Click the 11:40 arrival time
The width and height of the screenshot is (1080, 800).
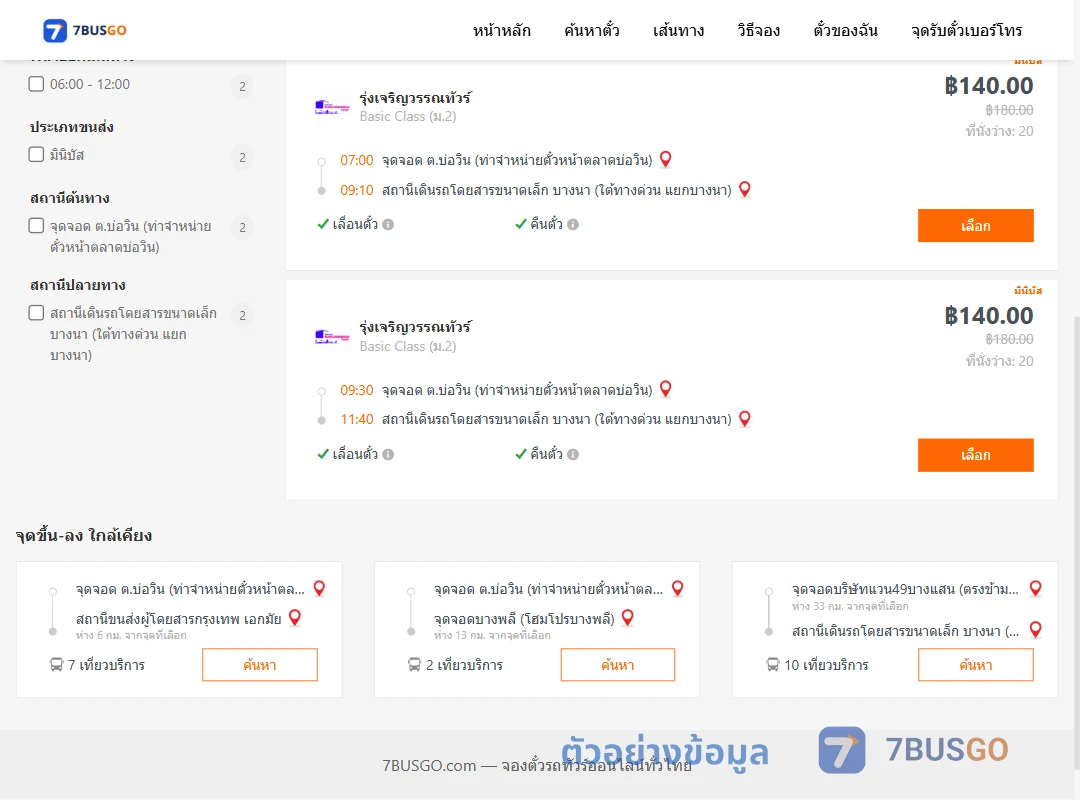click(x=356, y=419)
